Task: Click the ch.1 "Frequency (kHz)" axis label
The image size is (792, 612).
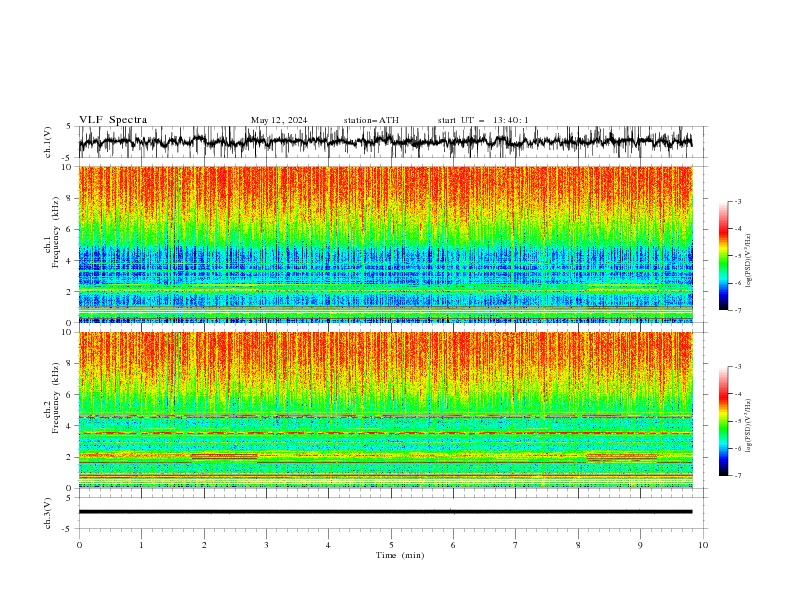Action: (x=57, y=233)
